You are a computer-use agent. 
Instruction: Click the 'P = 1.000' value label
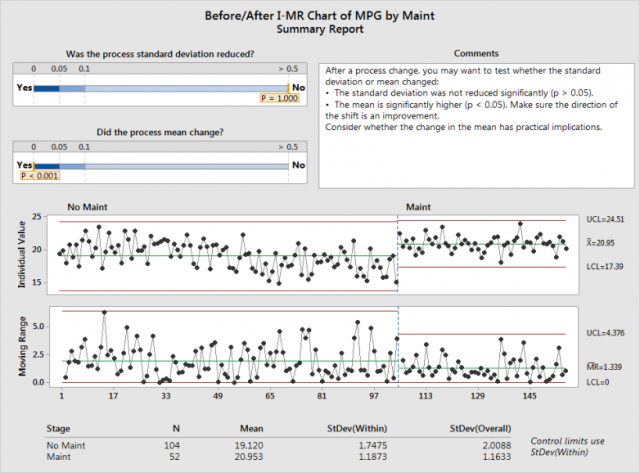pos(280,98)
